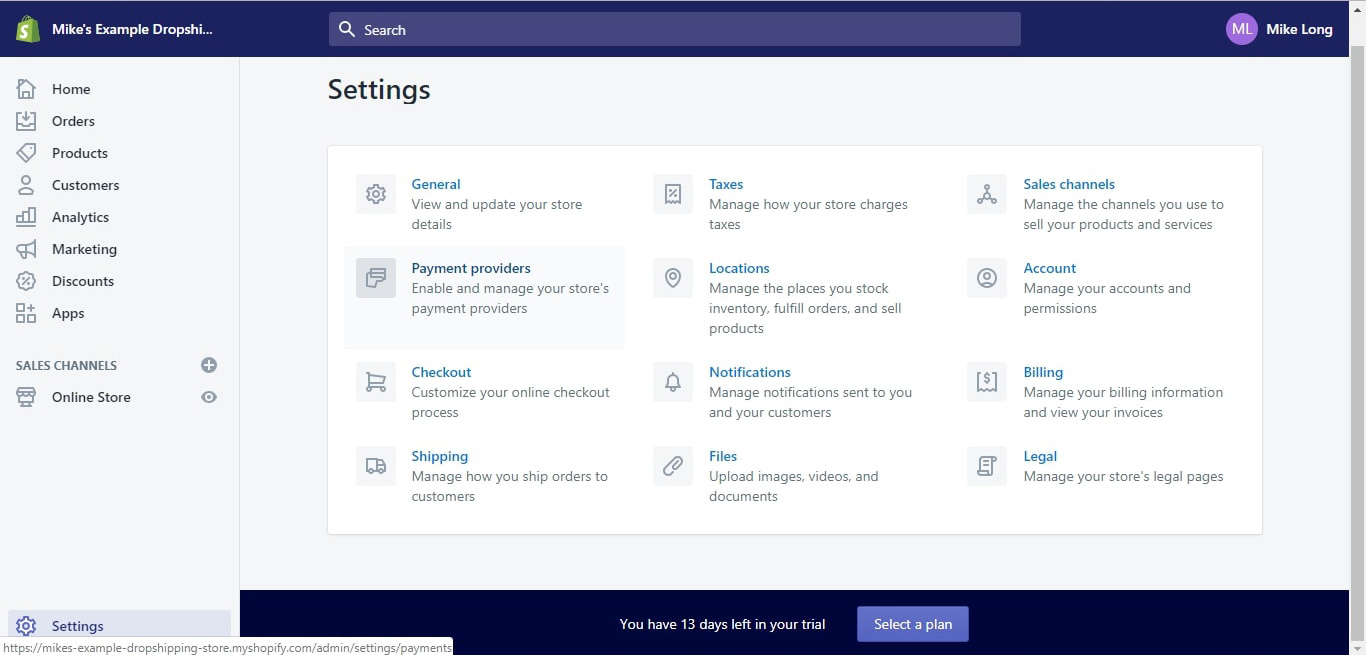Click the Locations pin icon
Image resolution: width=1366 pixels, height=655 pixels.
[673, 278]
